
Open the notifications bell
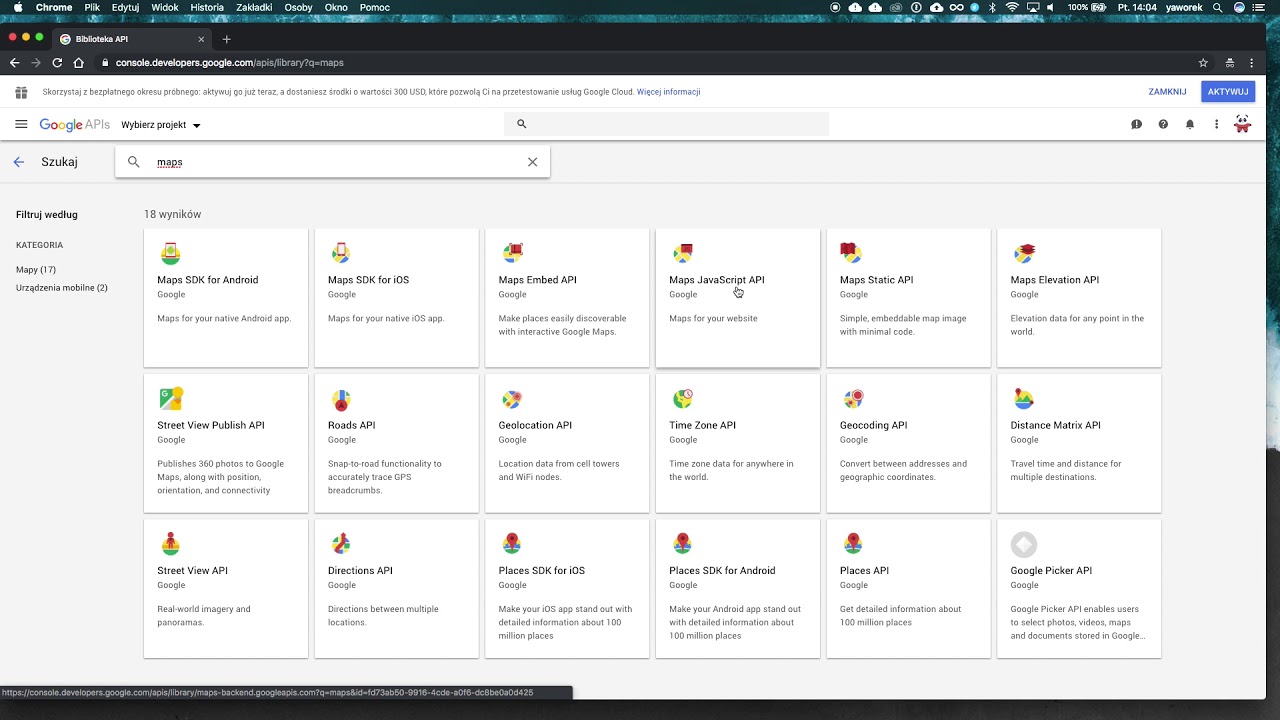(x=1190, y=124)
